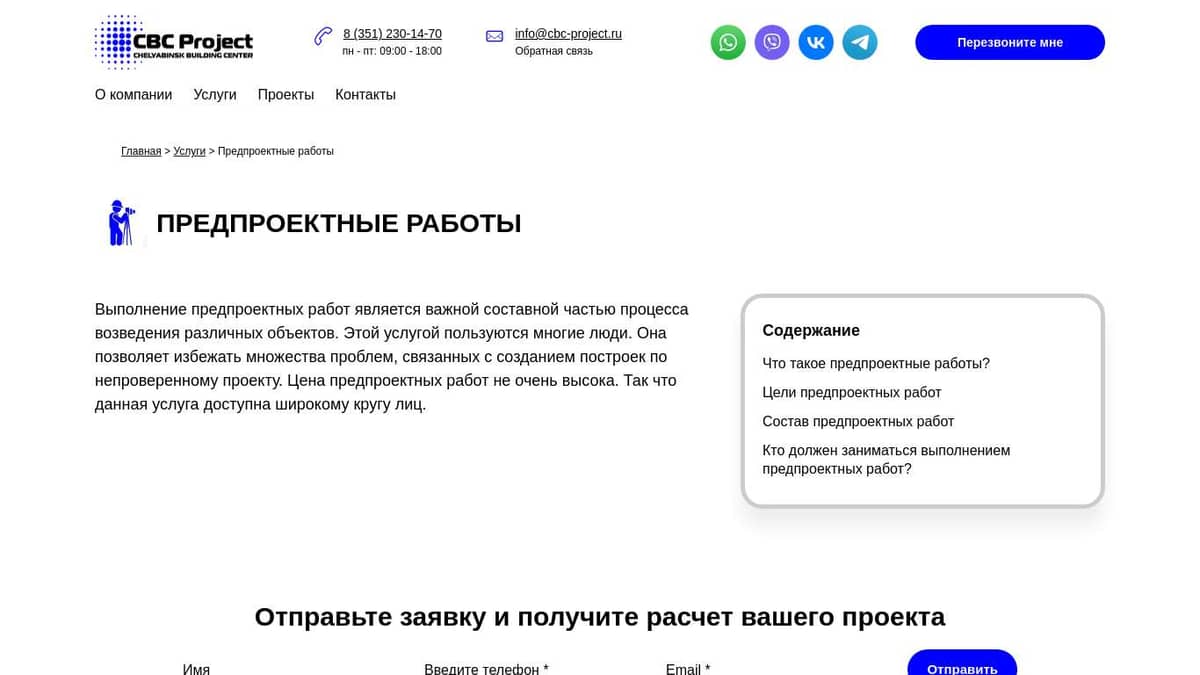The image size is (1200, 675).
Task: Follow the Главная breadcrumb link
Action: 140,150
